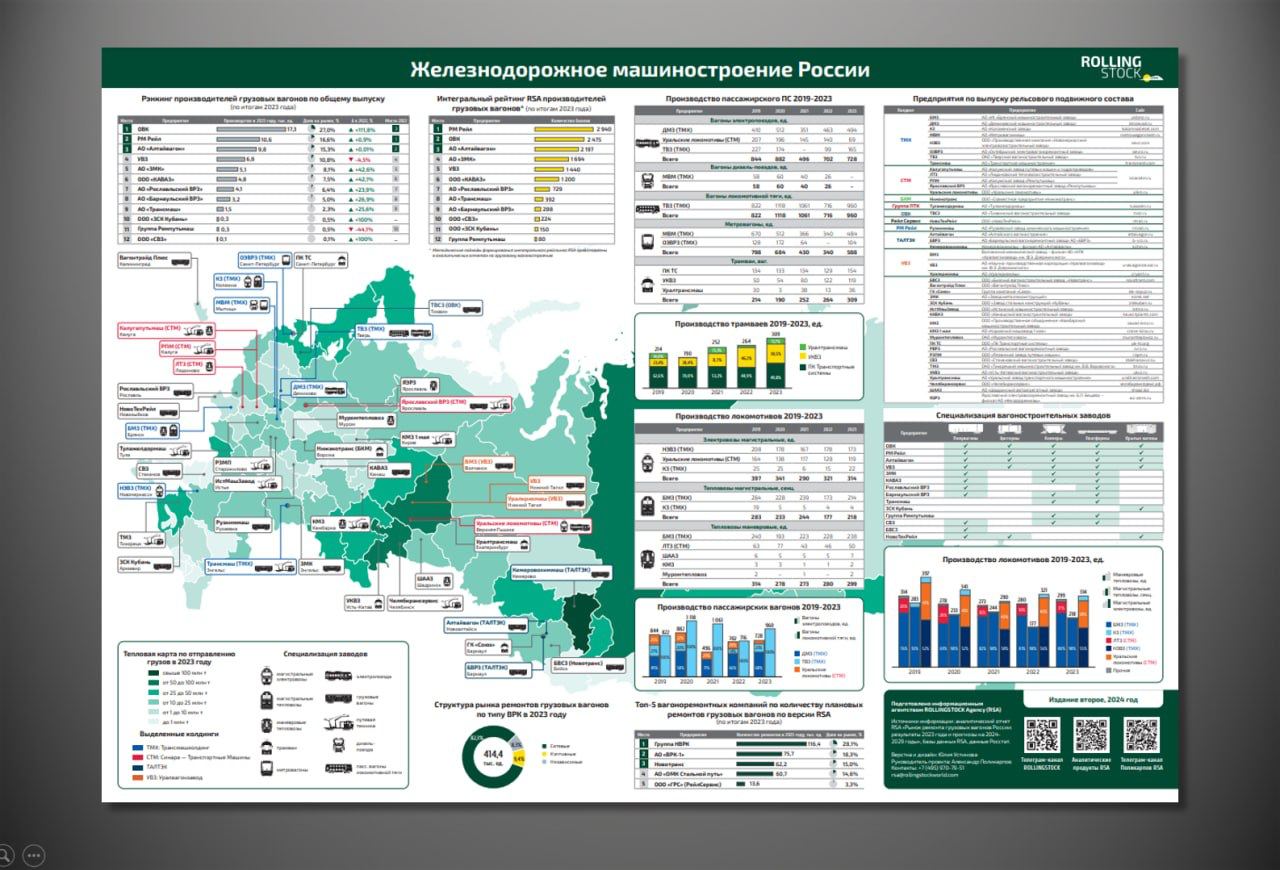1280x870 pixels.
Task: Click the QR code for Телеграм-канал ROLLINGSTOCK
Action: click(x=1041, y=735)
